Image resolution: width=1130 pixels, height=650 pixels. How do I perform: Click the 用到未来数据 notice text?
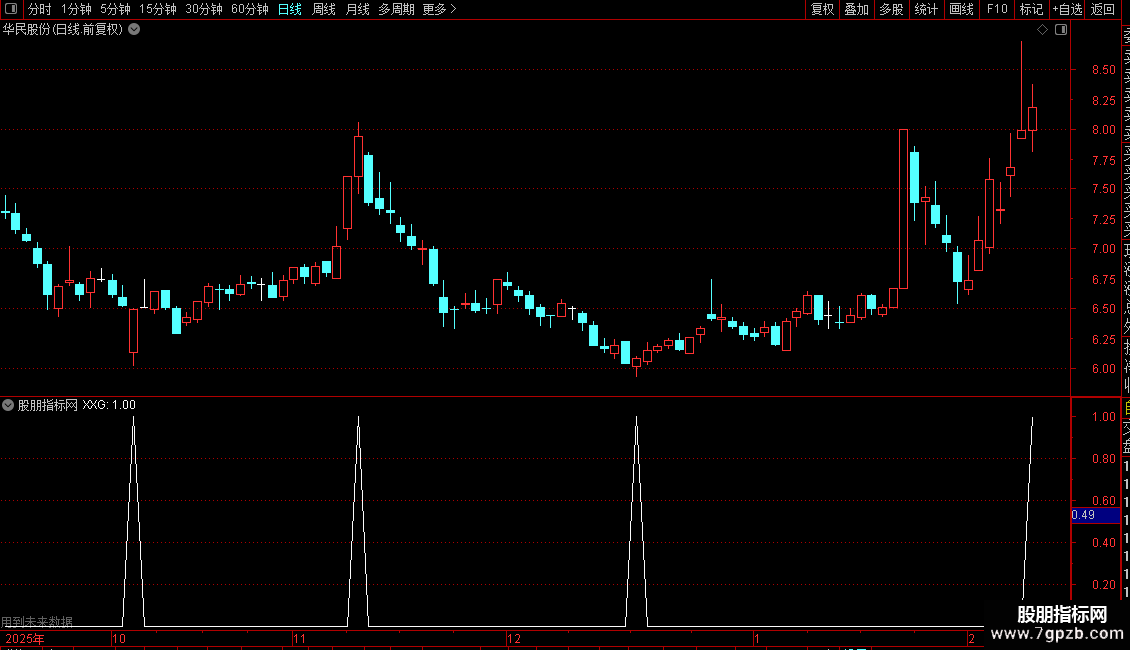click(37, 621)
